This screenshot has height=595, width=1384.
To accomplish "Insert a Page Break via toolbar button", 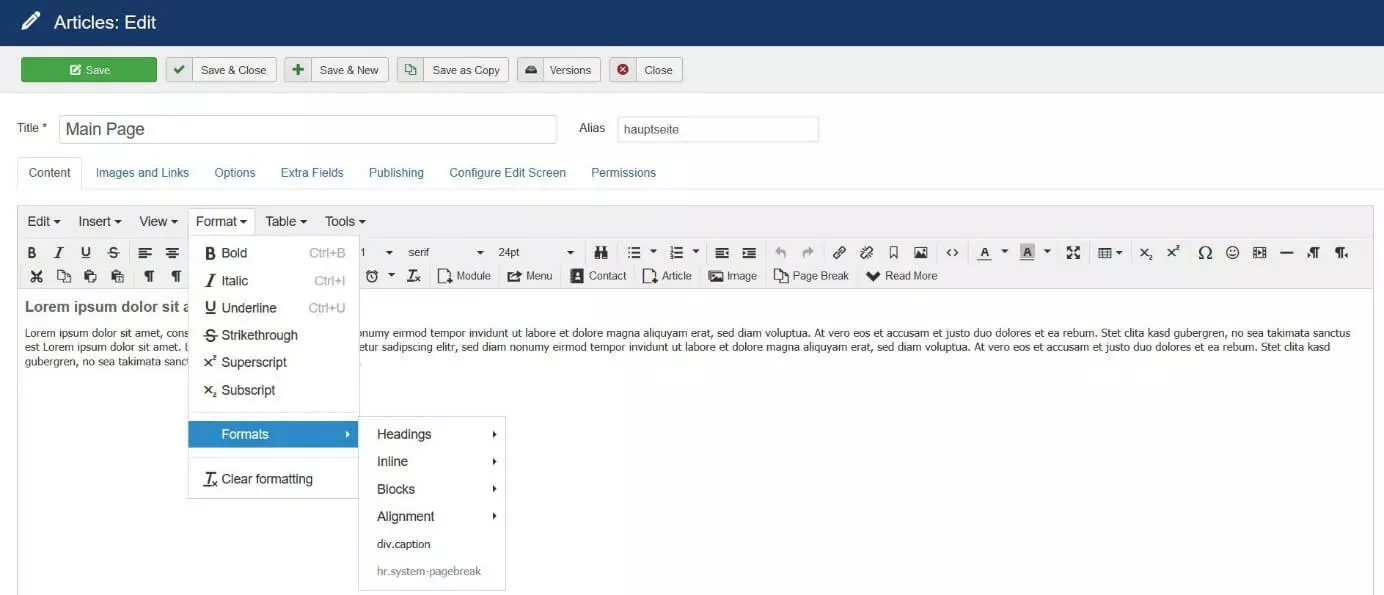I will tap(811, 276).
